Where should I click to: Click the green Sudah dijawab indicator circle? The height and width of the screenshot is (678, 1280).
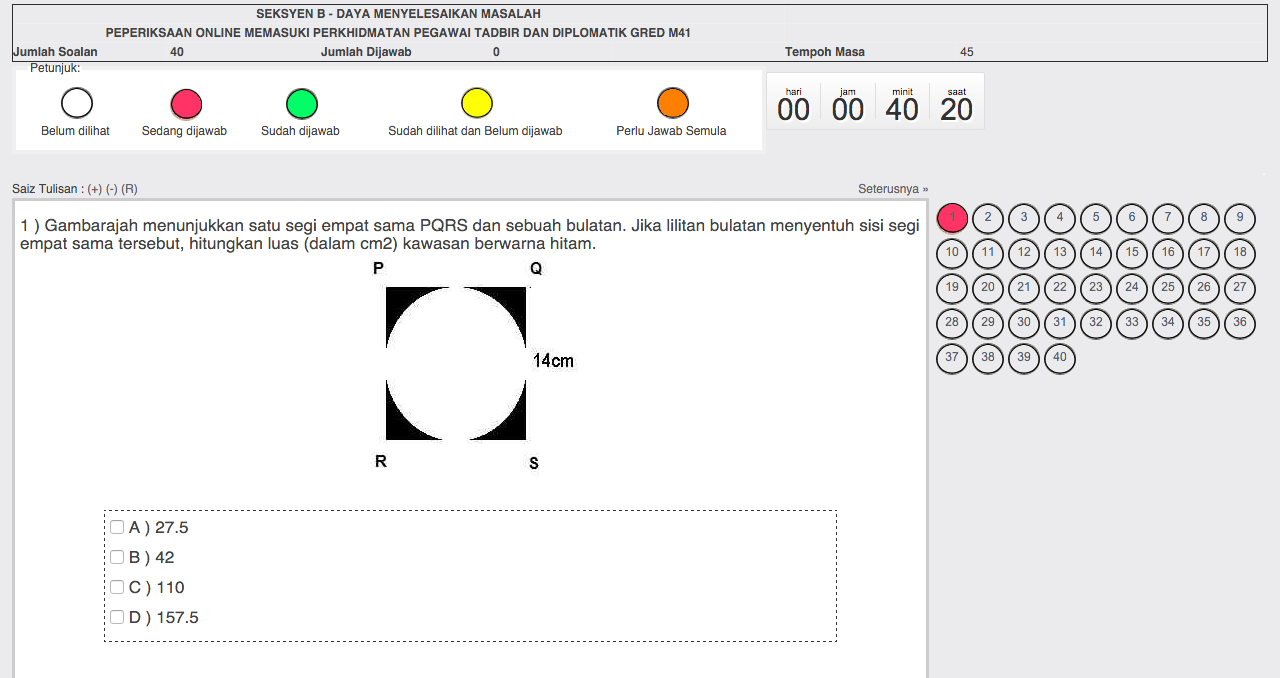coord(302,101)
